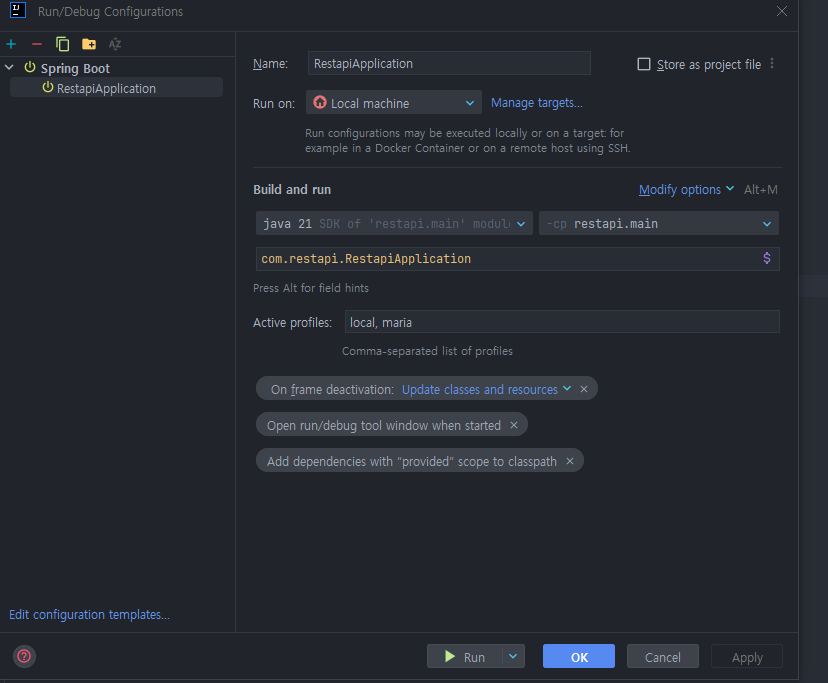Viewport: 828px width, 683px height.
Task: Remove the selected configuration
Action: (x=36, y=44)
